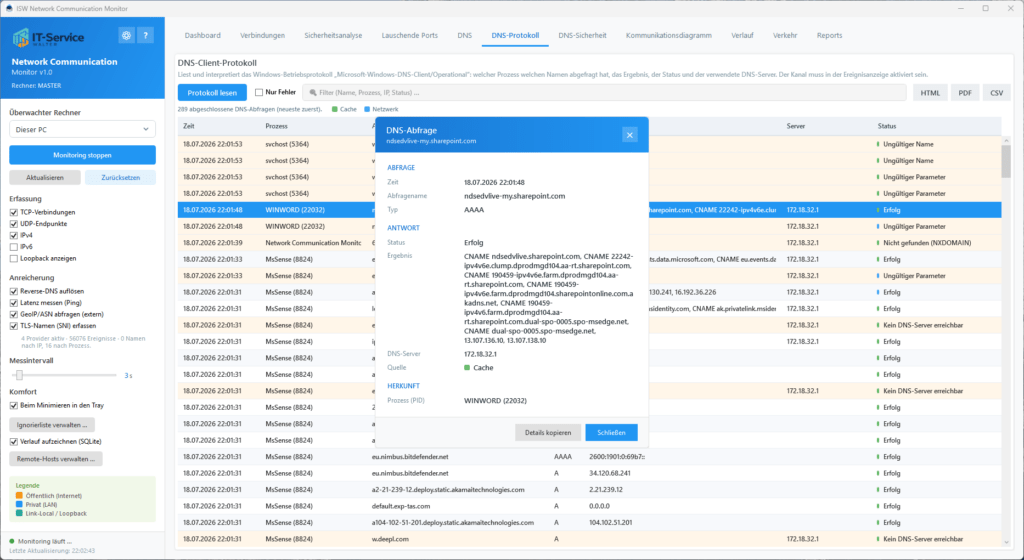This screenshot has height=560, width=1024.
Task: Click 2.21.239.12 result cell
Action: click(x=605, y=490)
